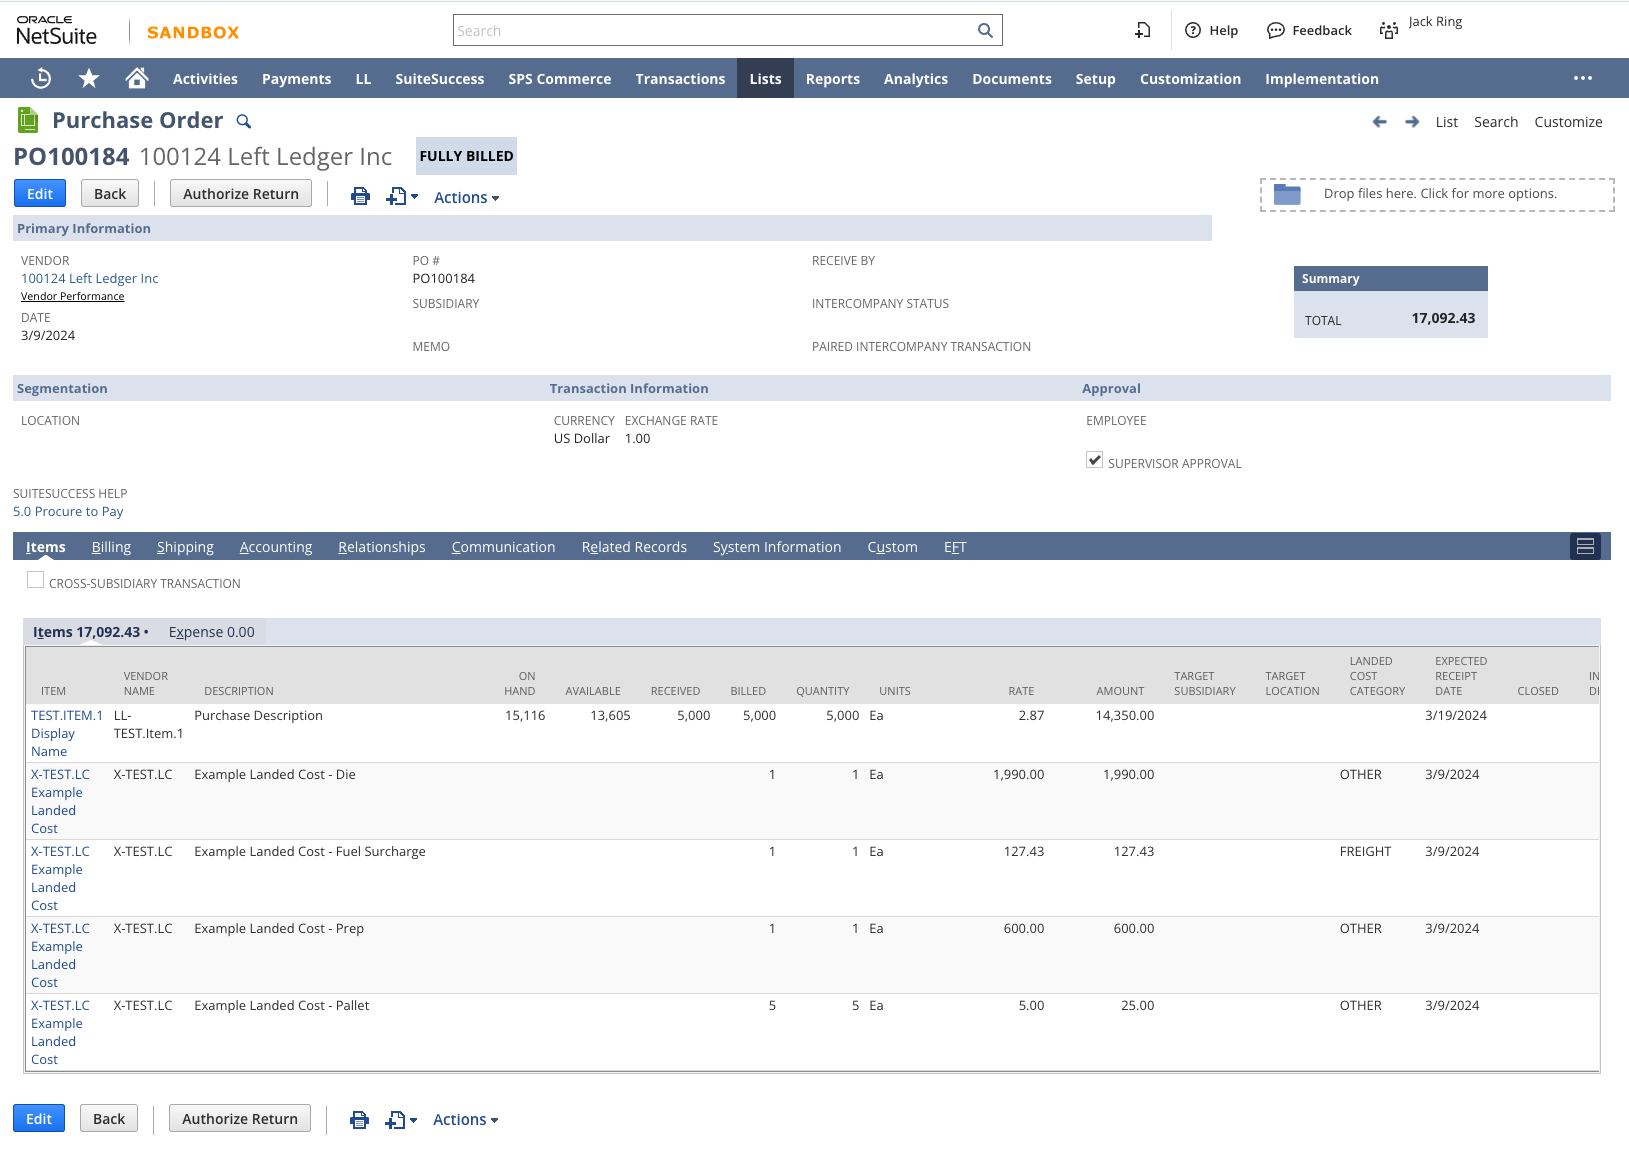Open the 5.0 Procure to Pay link
This screenshot has width=1629, height=1150.
[68, 512]
